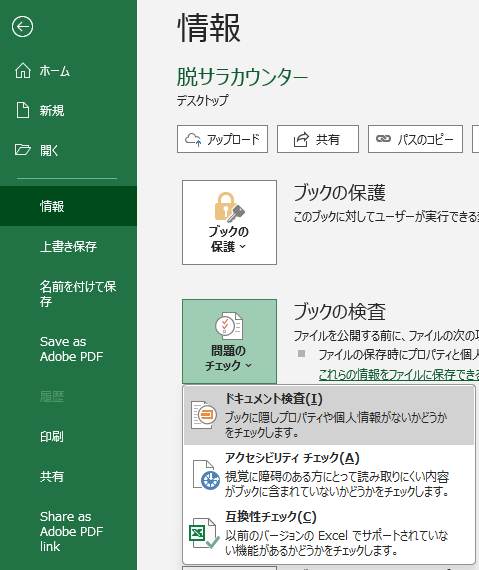Click the 共有 button near the file name
This screenshot has height=570, width=479.
pyautogui.click(x=318, y=139)
